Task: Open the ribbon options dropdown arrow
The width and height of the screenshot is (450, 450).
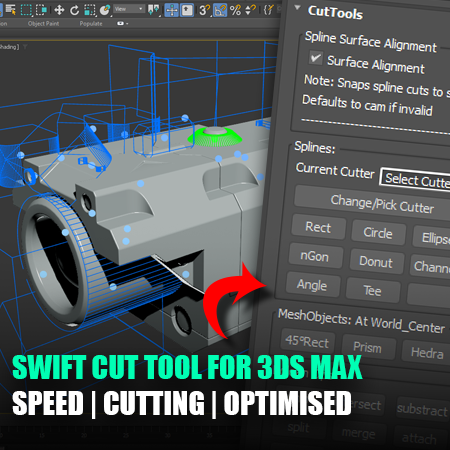Action: (127, 24)
